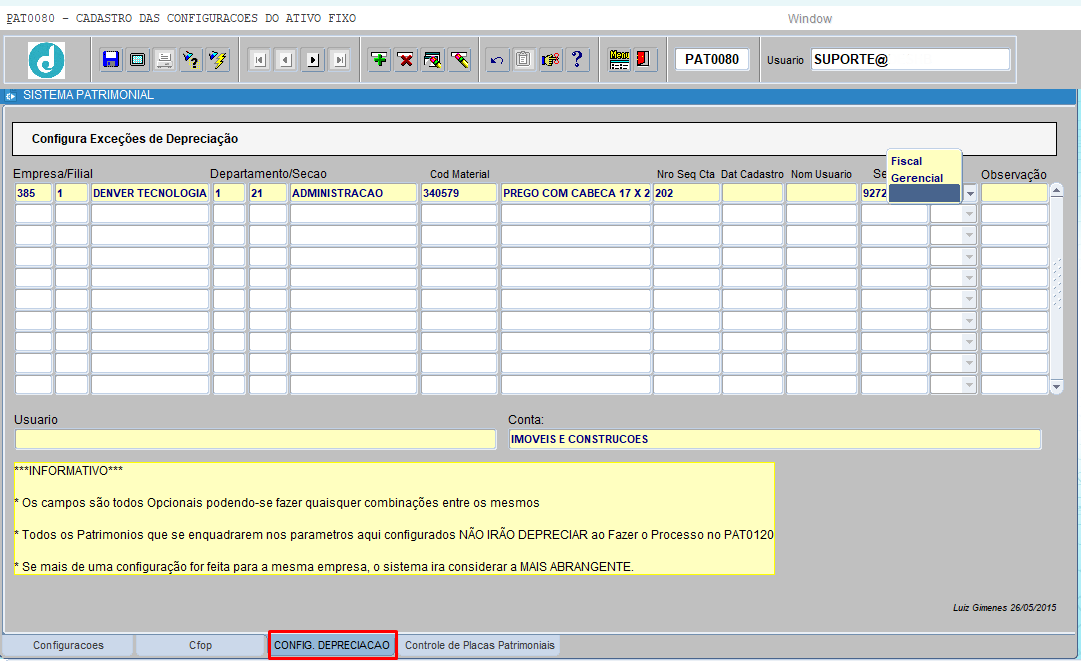Viewport: 1081px width, 661px height.
Task: Click the pointing hand list-of-values icon
Action: tap(551, 60)
